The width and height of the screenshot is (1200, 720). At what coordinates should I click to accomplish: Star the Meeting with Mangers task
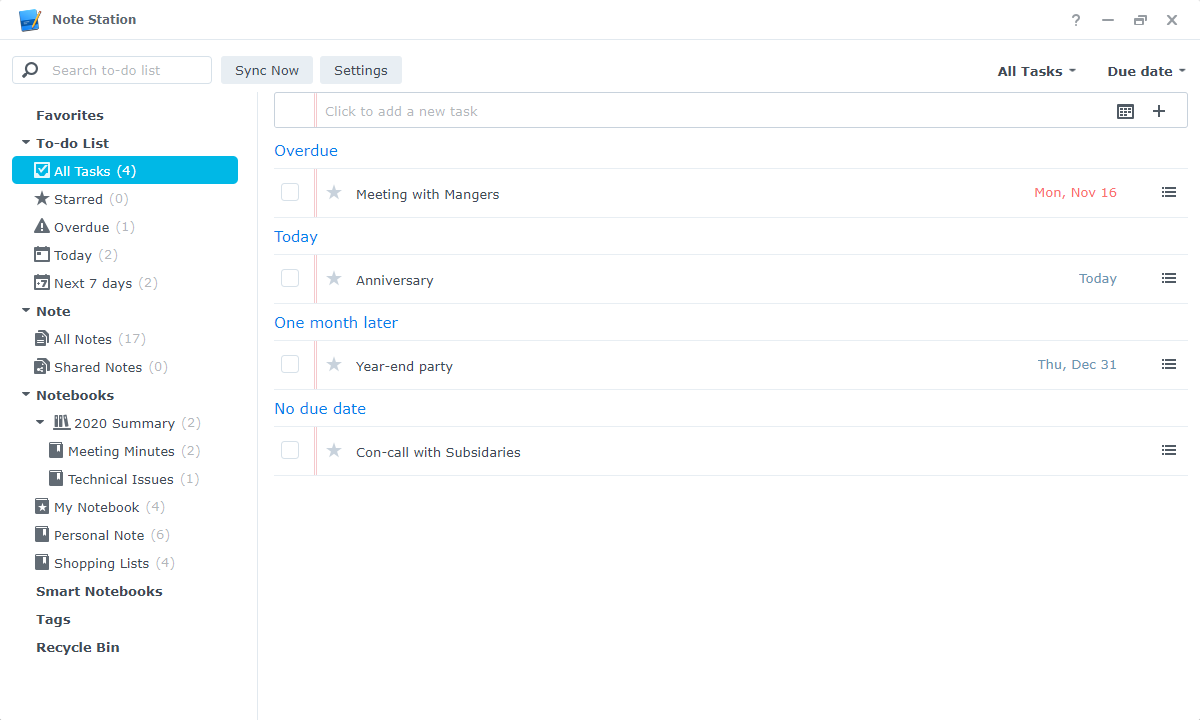coord(334,193)
